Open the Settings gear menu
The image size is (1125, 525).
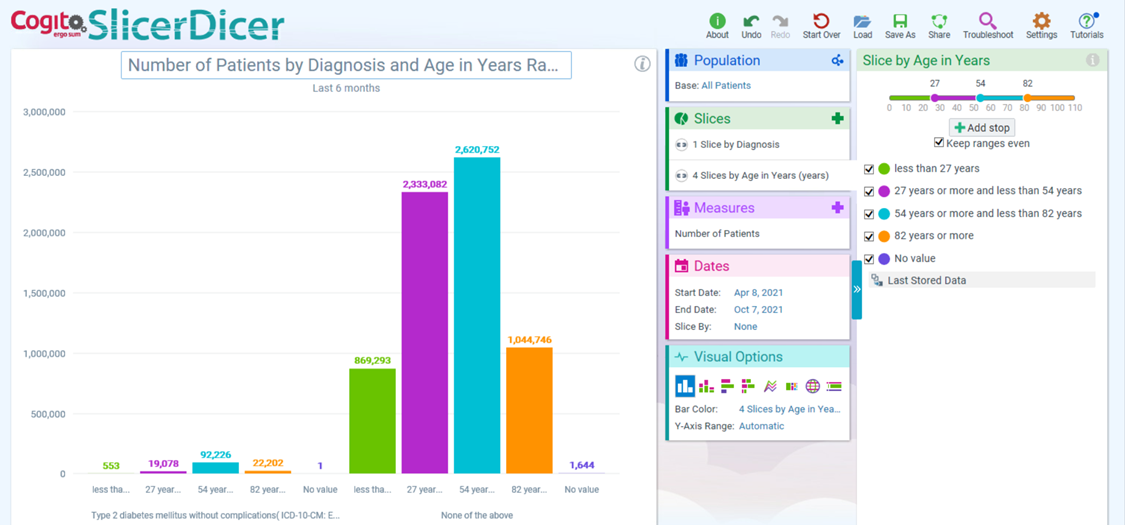tap(1041, 22)
